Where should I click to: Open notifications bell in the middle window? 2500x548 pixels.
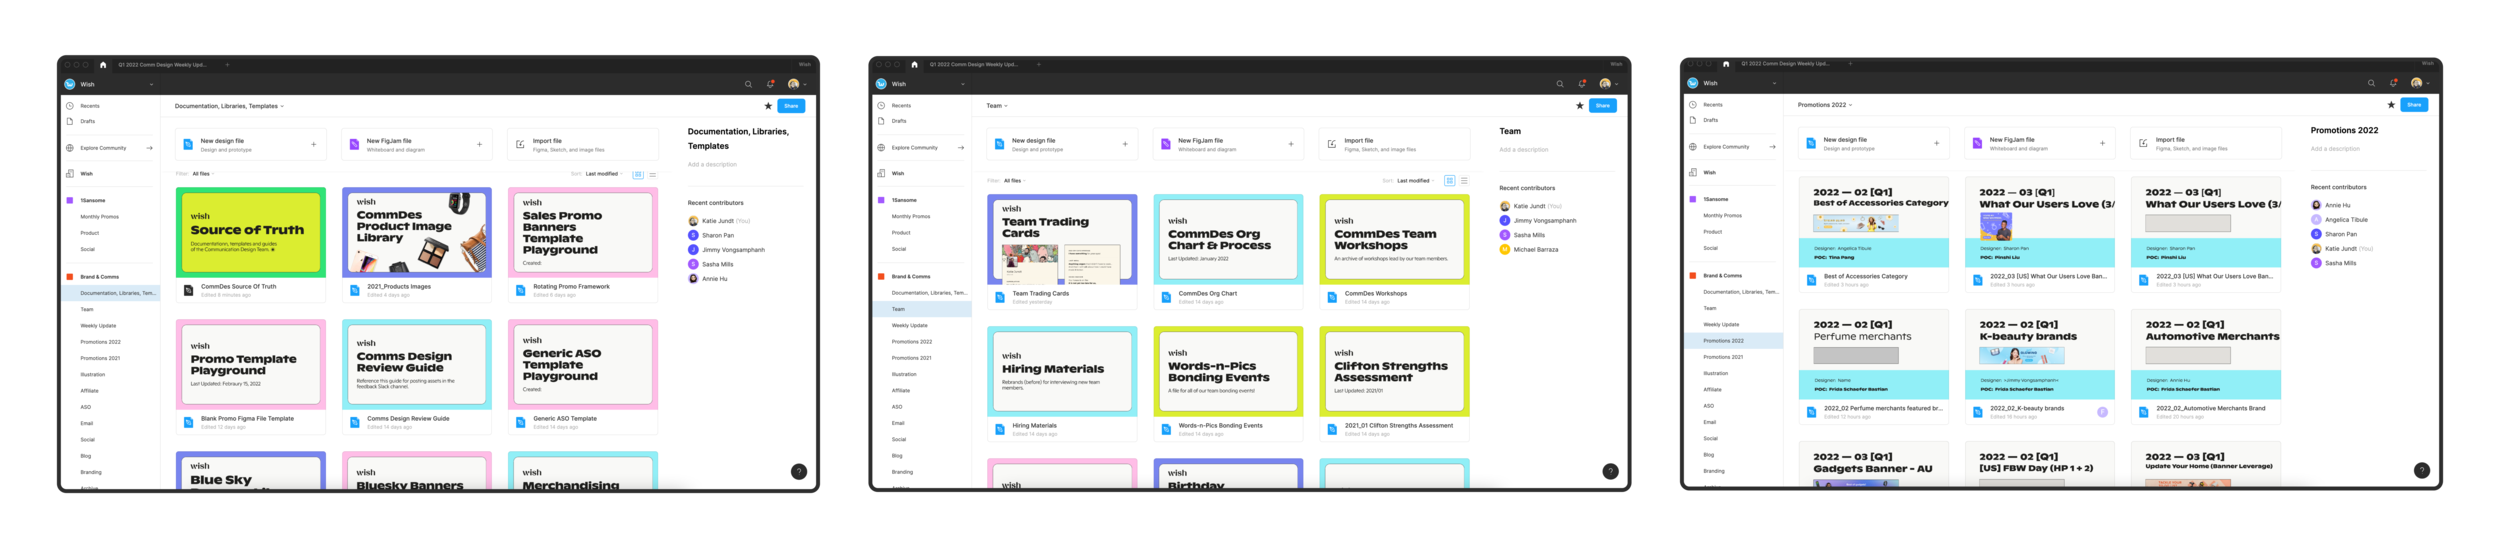coord(1582,84)
